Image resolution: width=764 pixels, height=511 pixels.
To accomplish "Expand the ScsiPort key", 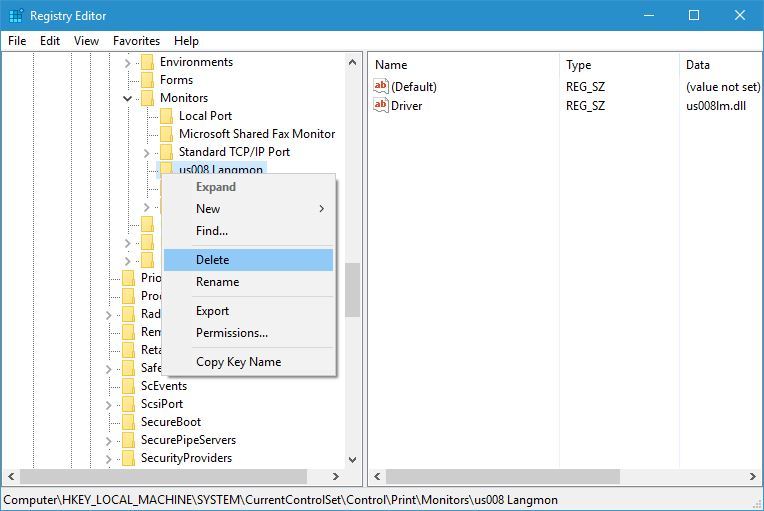I will pyautogui.click(x=108, y=405).
